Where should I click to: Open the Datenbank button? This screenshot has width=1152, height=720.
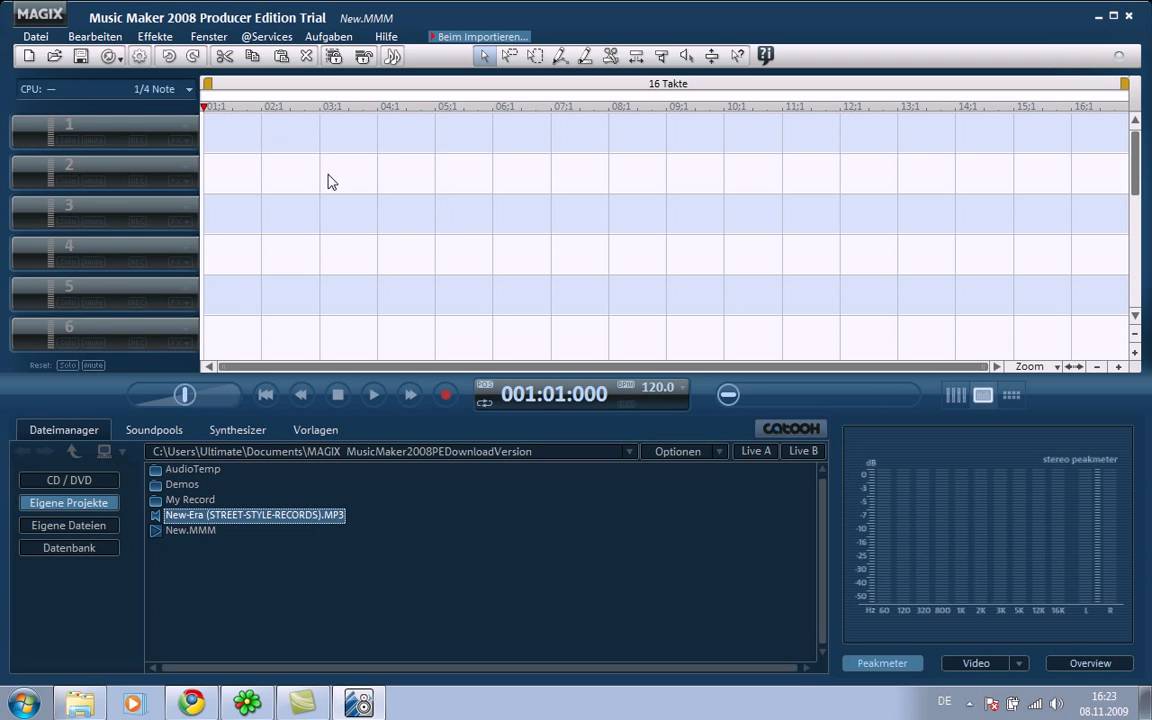pyautogui.click(x=69, y=548)
